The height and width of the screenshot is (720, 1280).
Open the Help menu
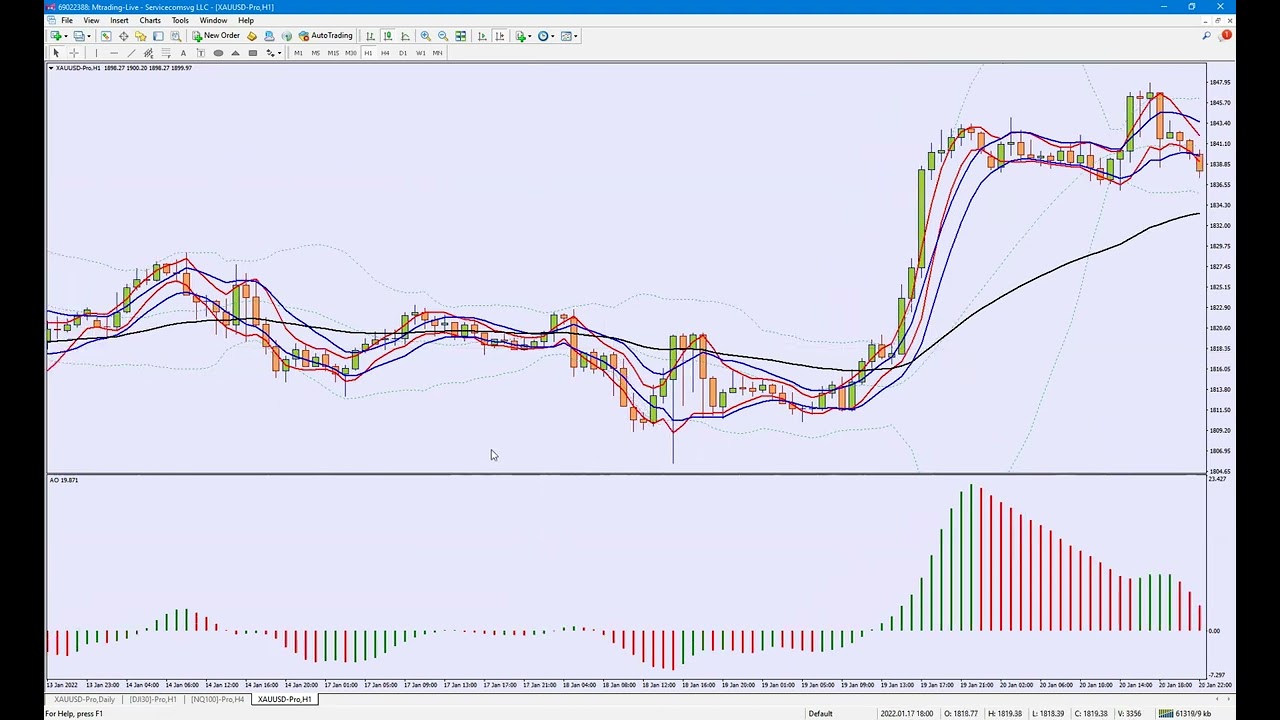(x=246, y=20)
